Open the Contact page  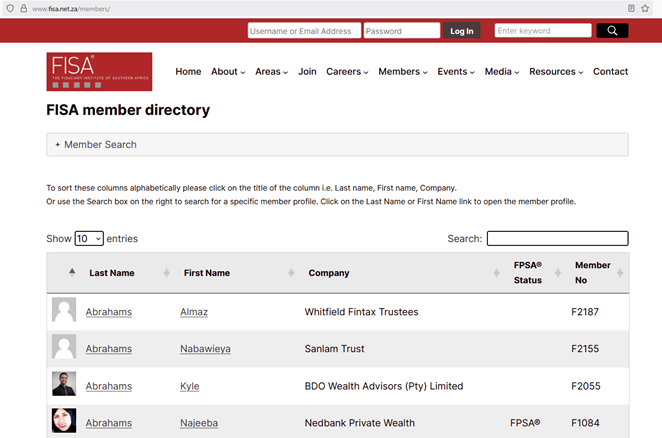(610, 72)
